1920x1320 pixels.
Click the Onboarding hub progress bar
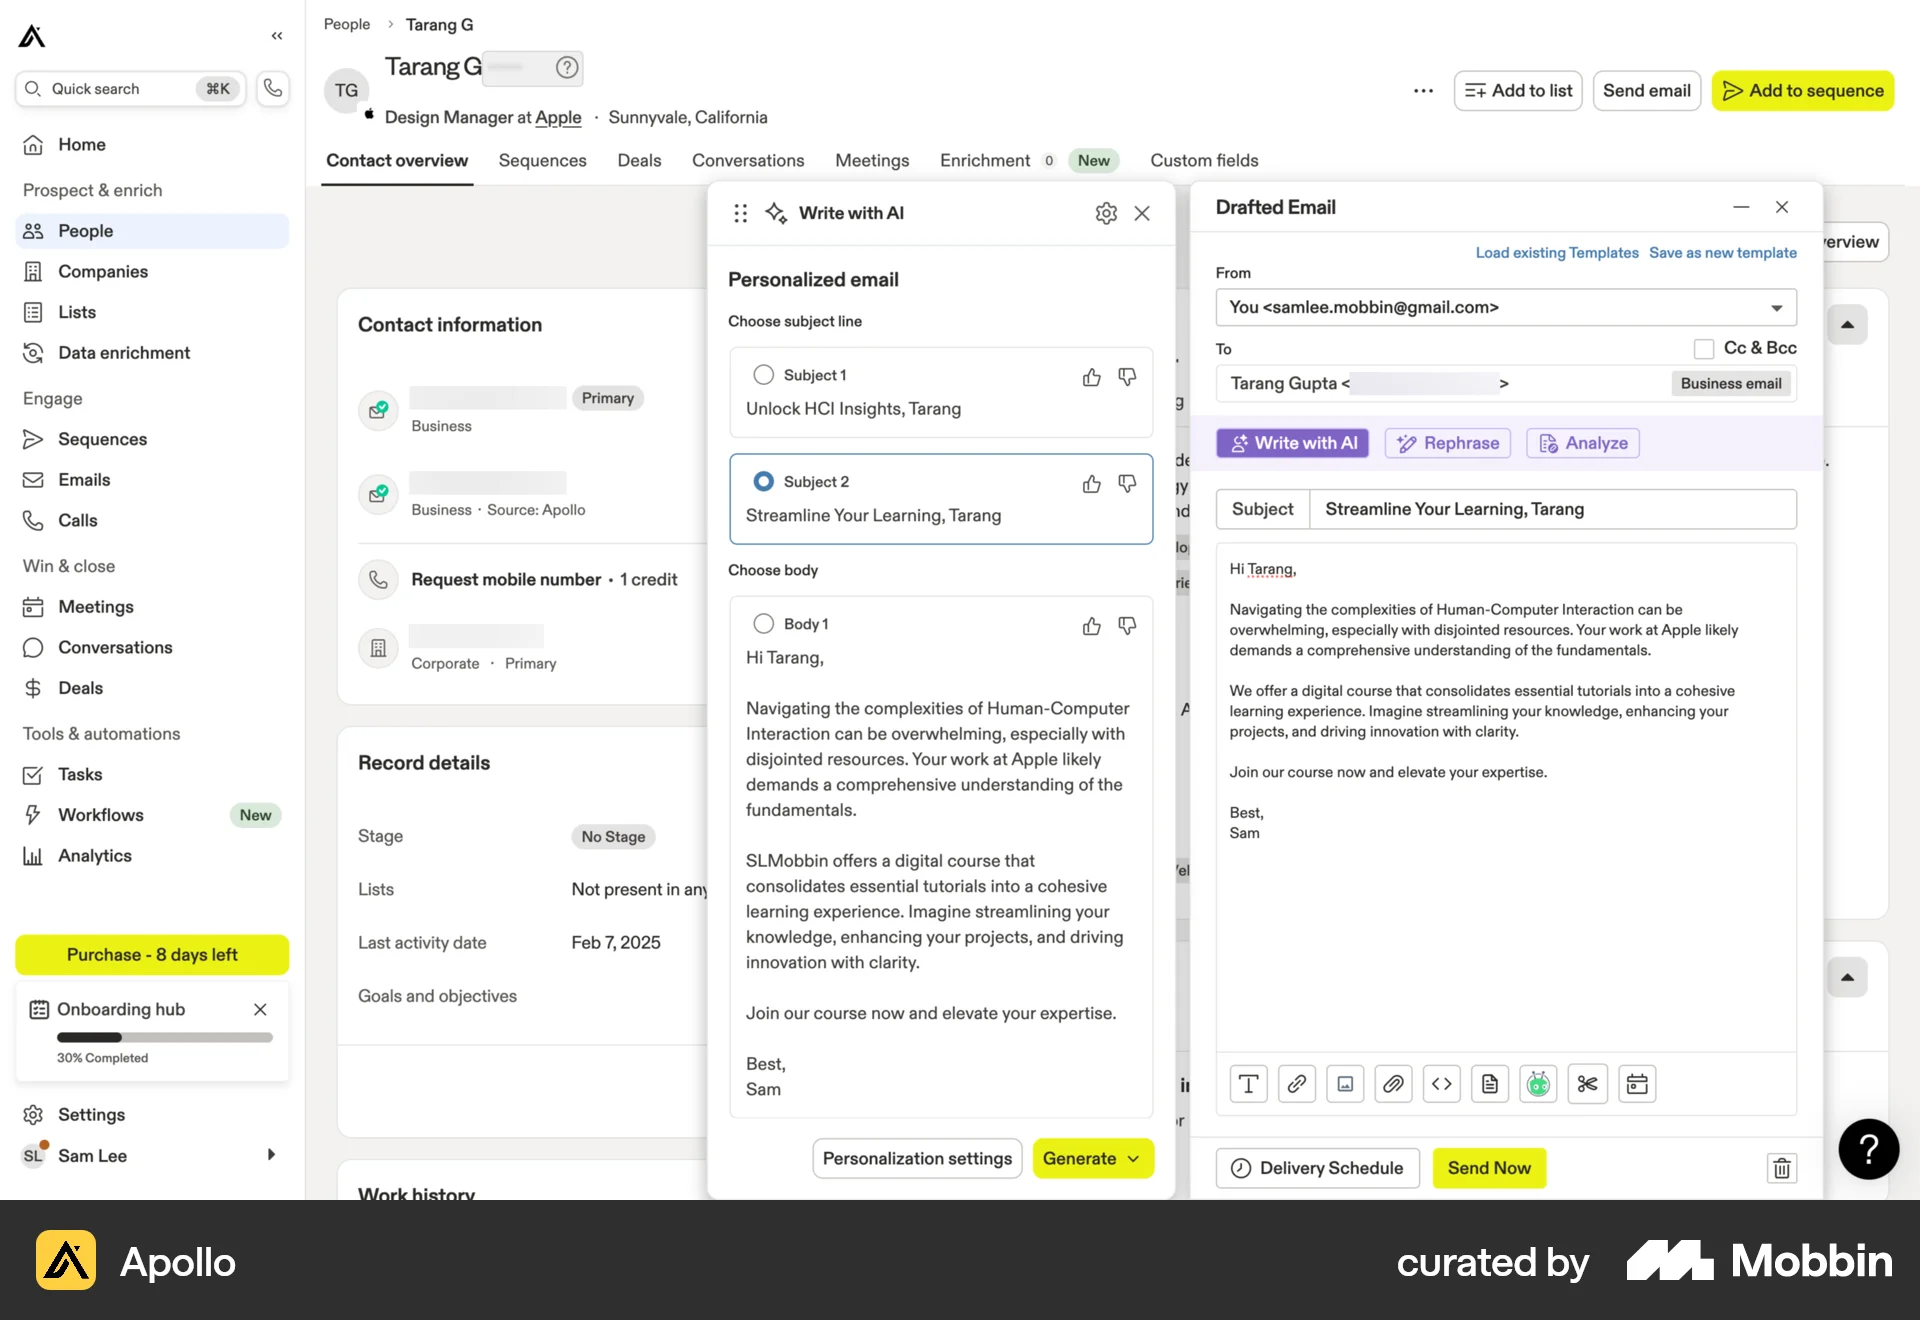(x=163, y=1038)
